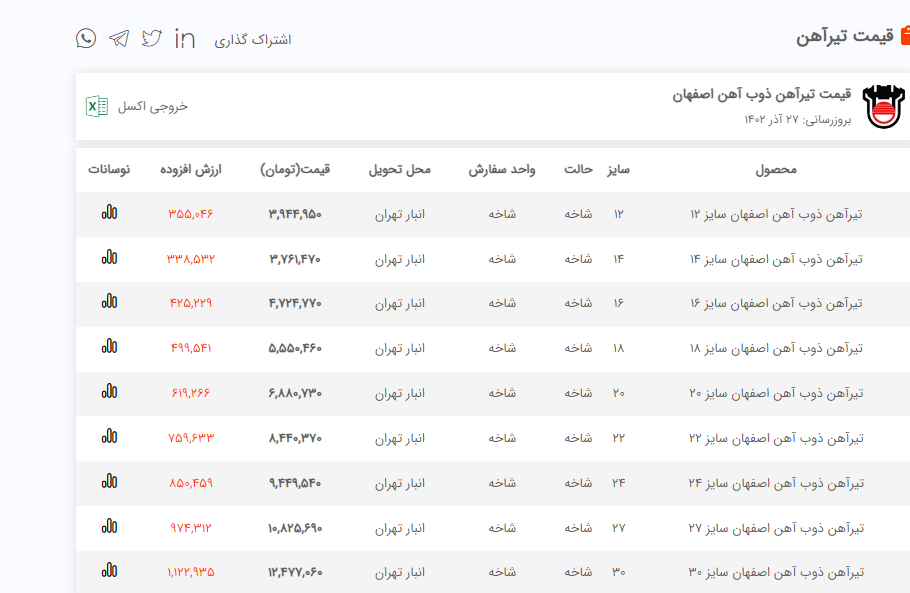Click the ارزش افزوده column header
Viewport: 910px width, 593px height.
[191, 170]
